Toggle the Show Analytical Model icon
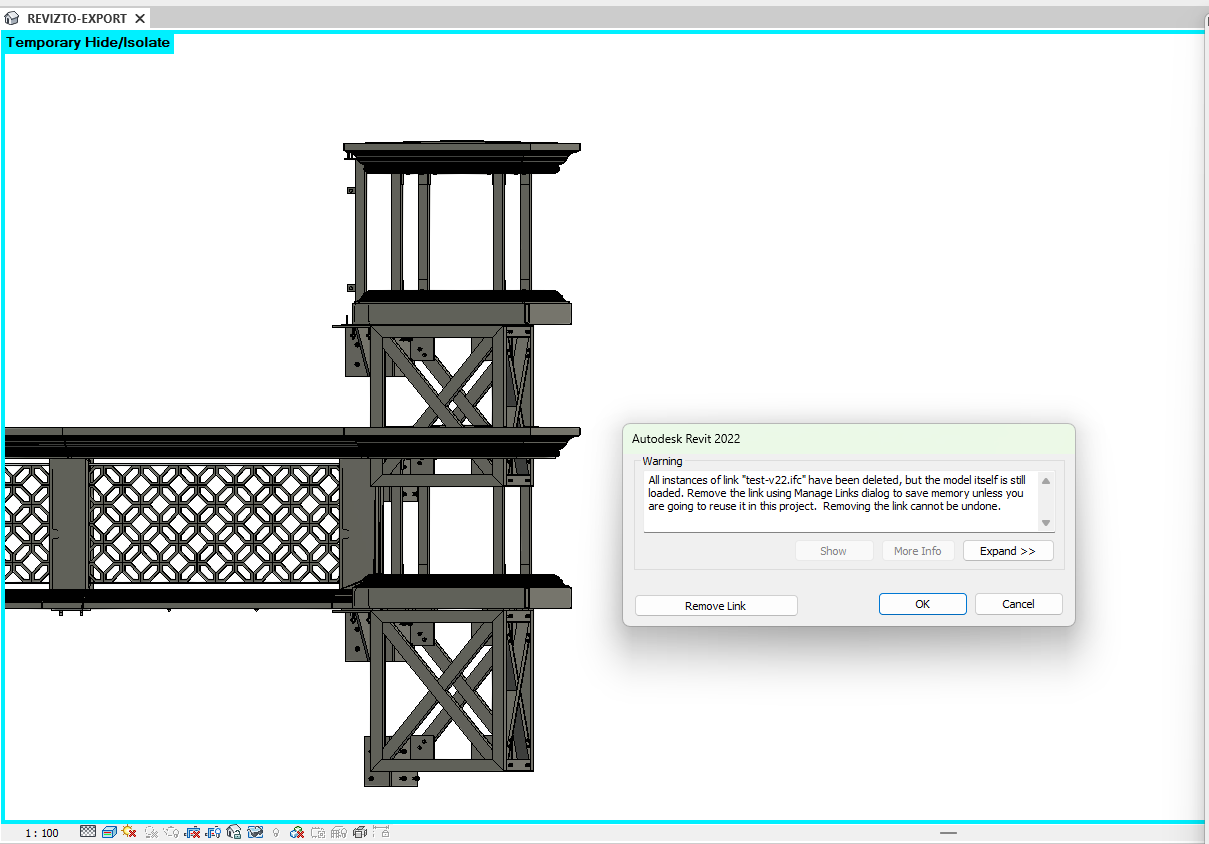Viewport: 1209px width, 844px height. (x=339, y=832)
